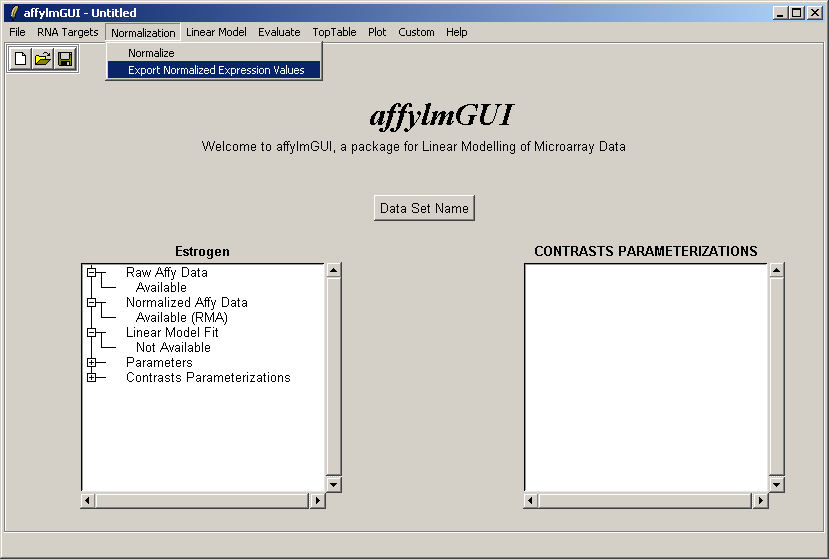Image resolution: width=829 pixels, height=559 pixels.
Task: Expand the Contrasts Parameterizations tree node
Action: 91,378
